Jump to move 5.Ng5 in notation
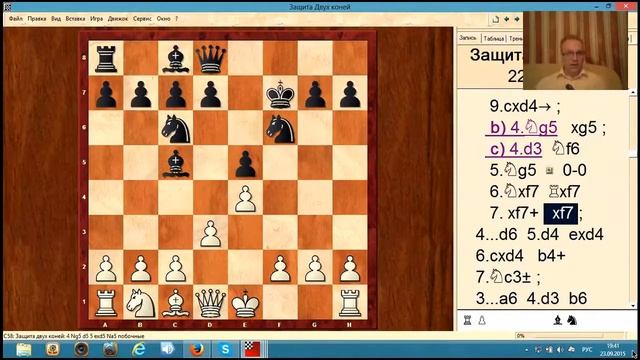Screen dimensions: 640x360 513,170
